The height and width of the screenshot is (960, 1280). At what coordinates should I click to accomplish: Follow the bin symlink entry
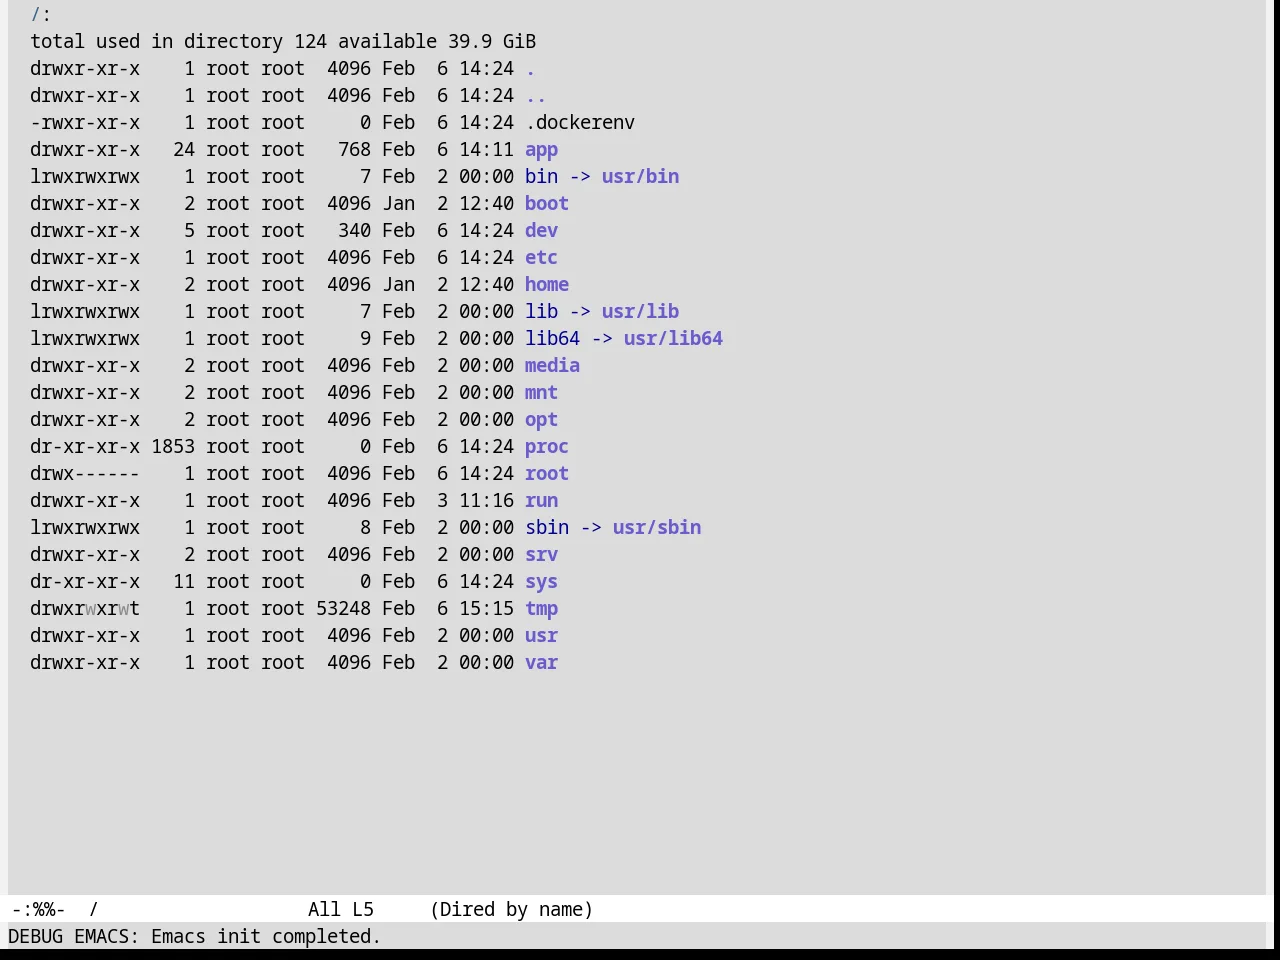(541, 177)
